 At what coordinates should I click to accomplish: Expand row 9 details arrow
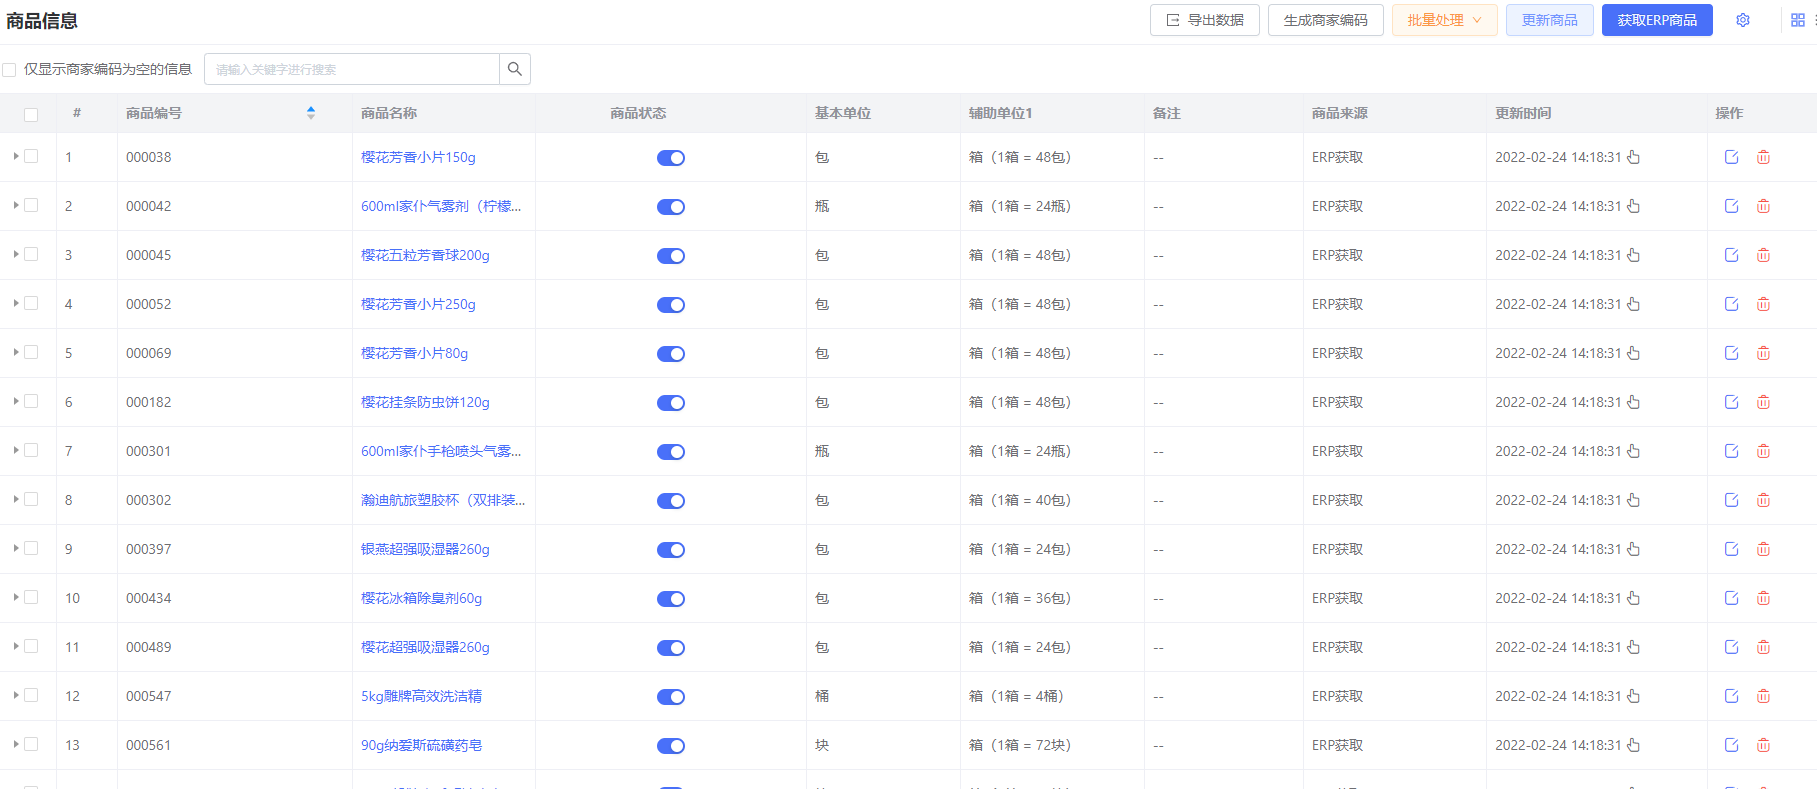16,548
